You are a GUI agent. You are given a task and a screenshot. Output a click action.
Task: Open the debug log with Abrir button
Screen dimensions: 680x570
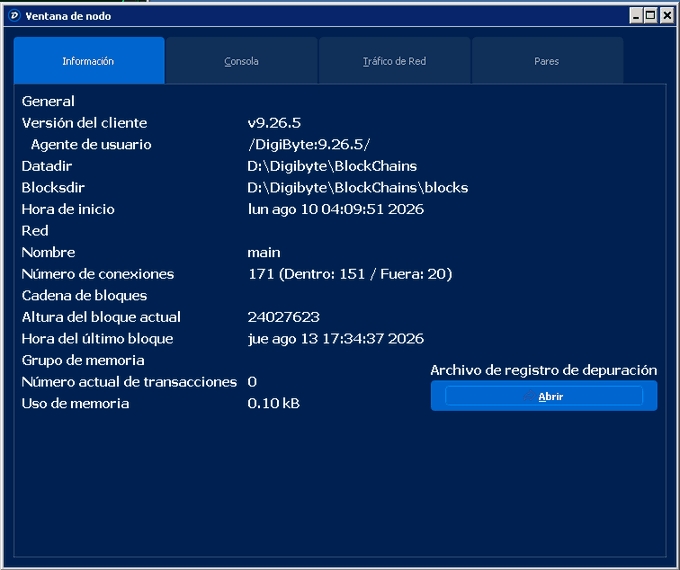coord(544,396)
